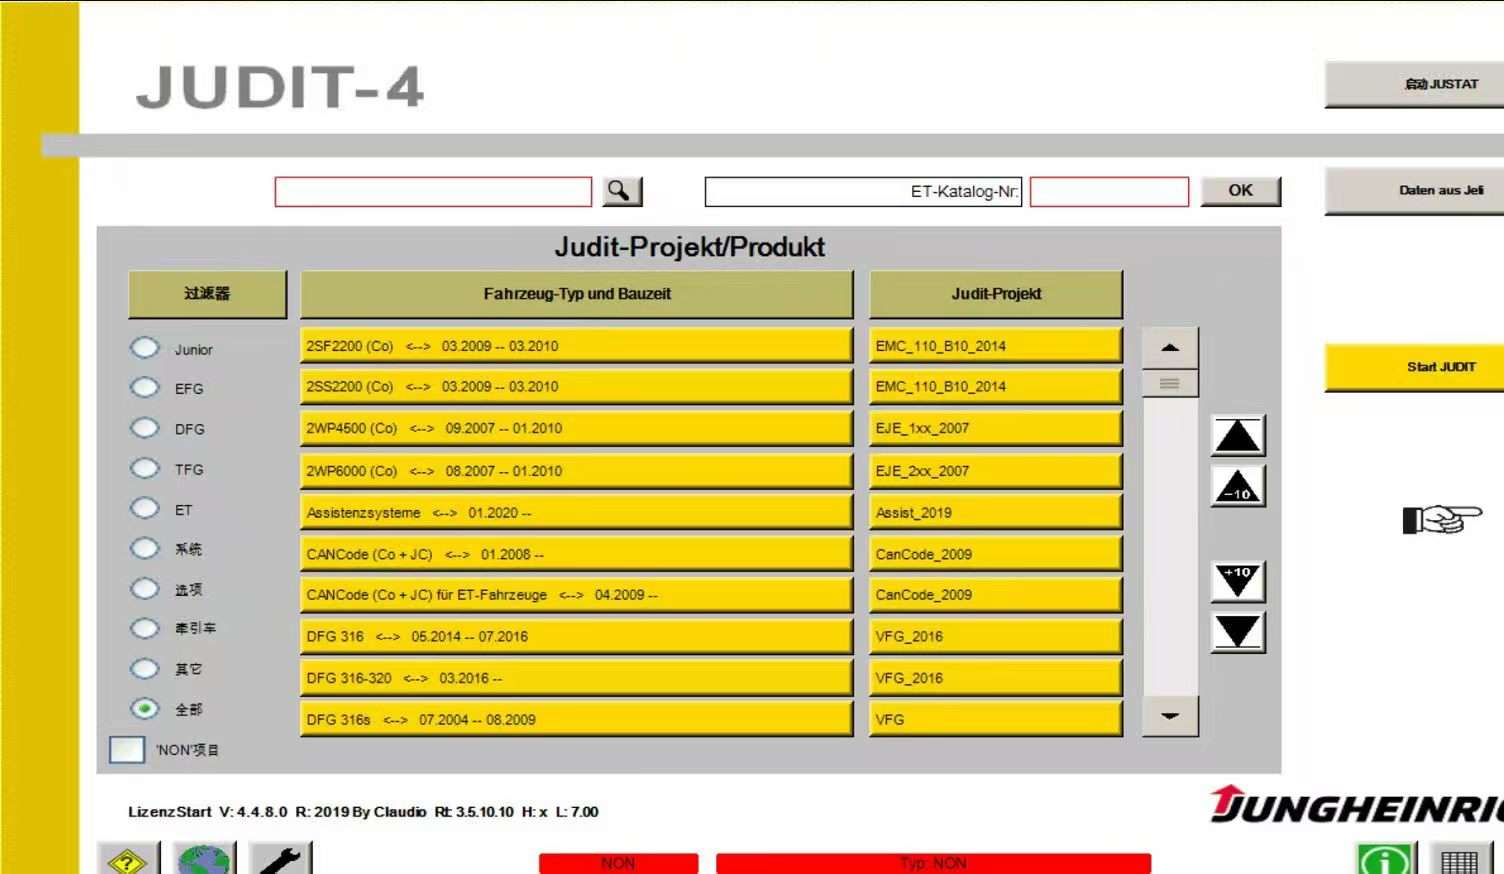Click the 过滤器 header button
This screenshot has height=874, width=1504.
point(207,294)
